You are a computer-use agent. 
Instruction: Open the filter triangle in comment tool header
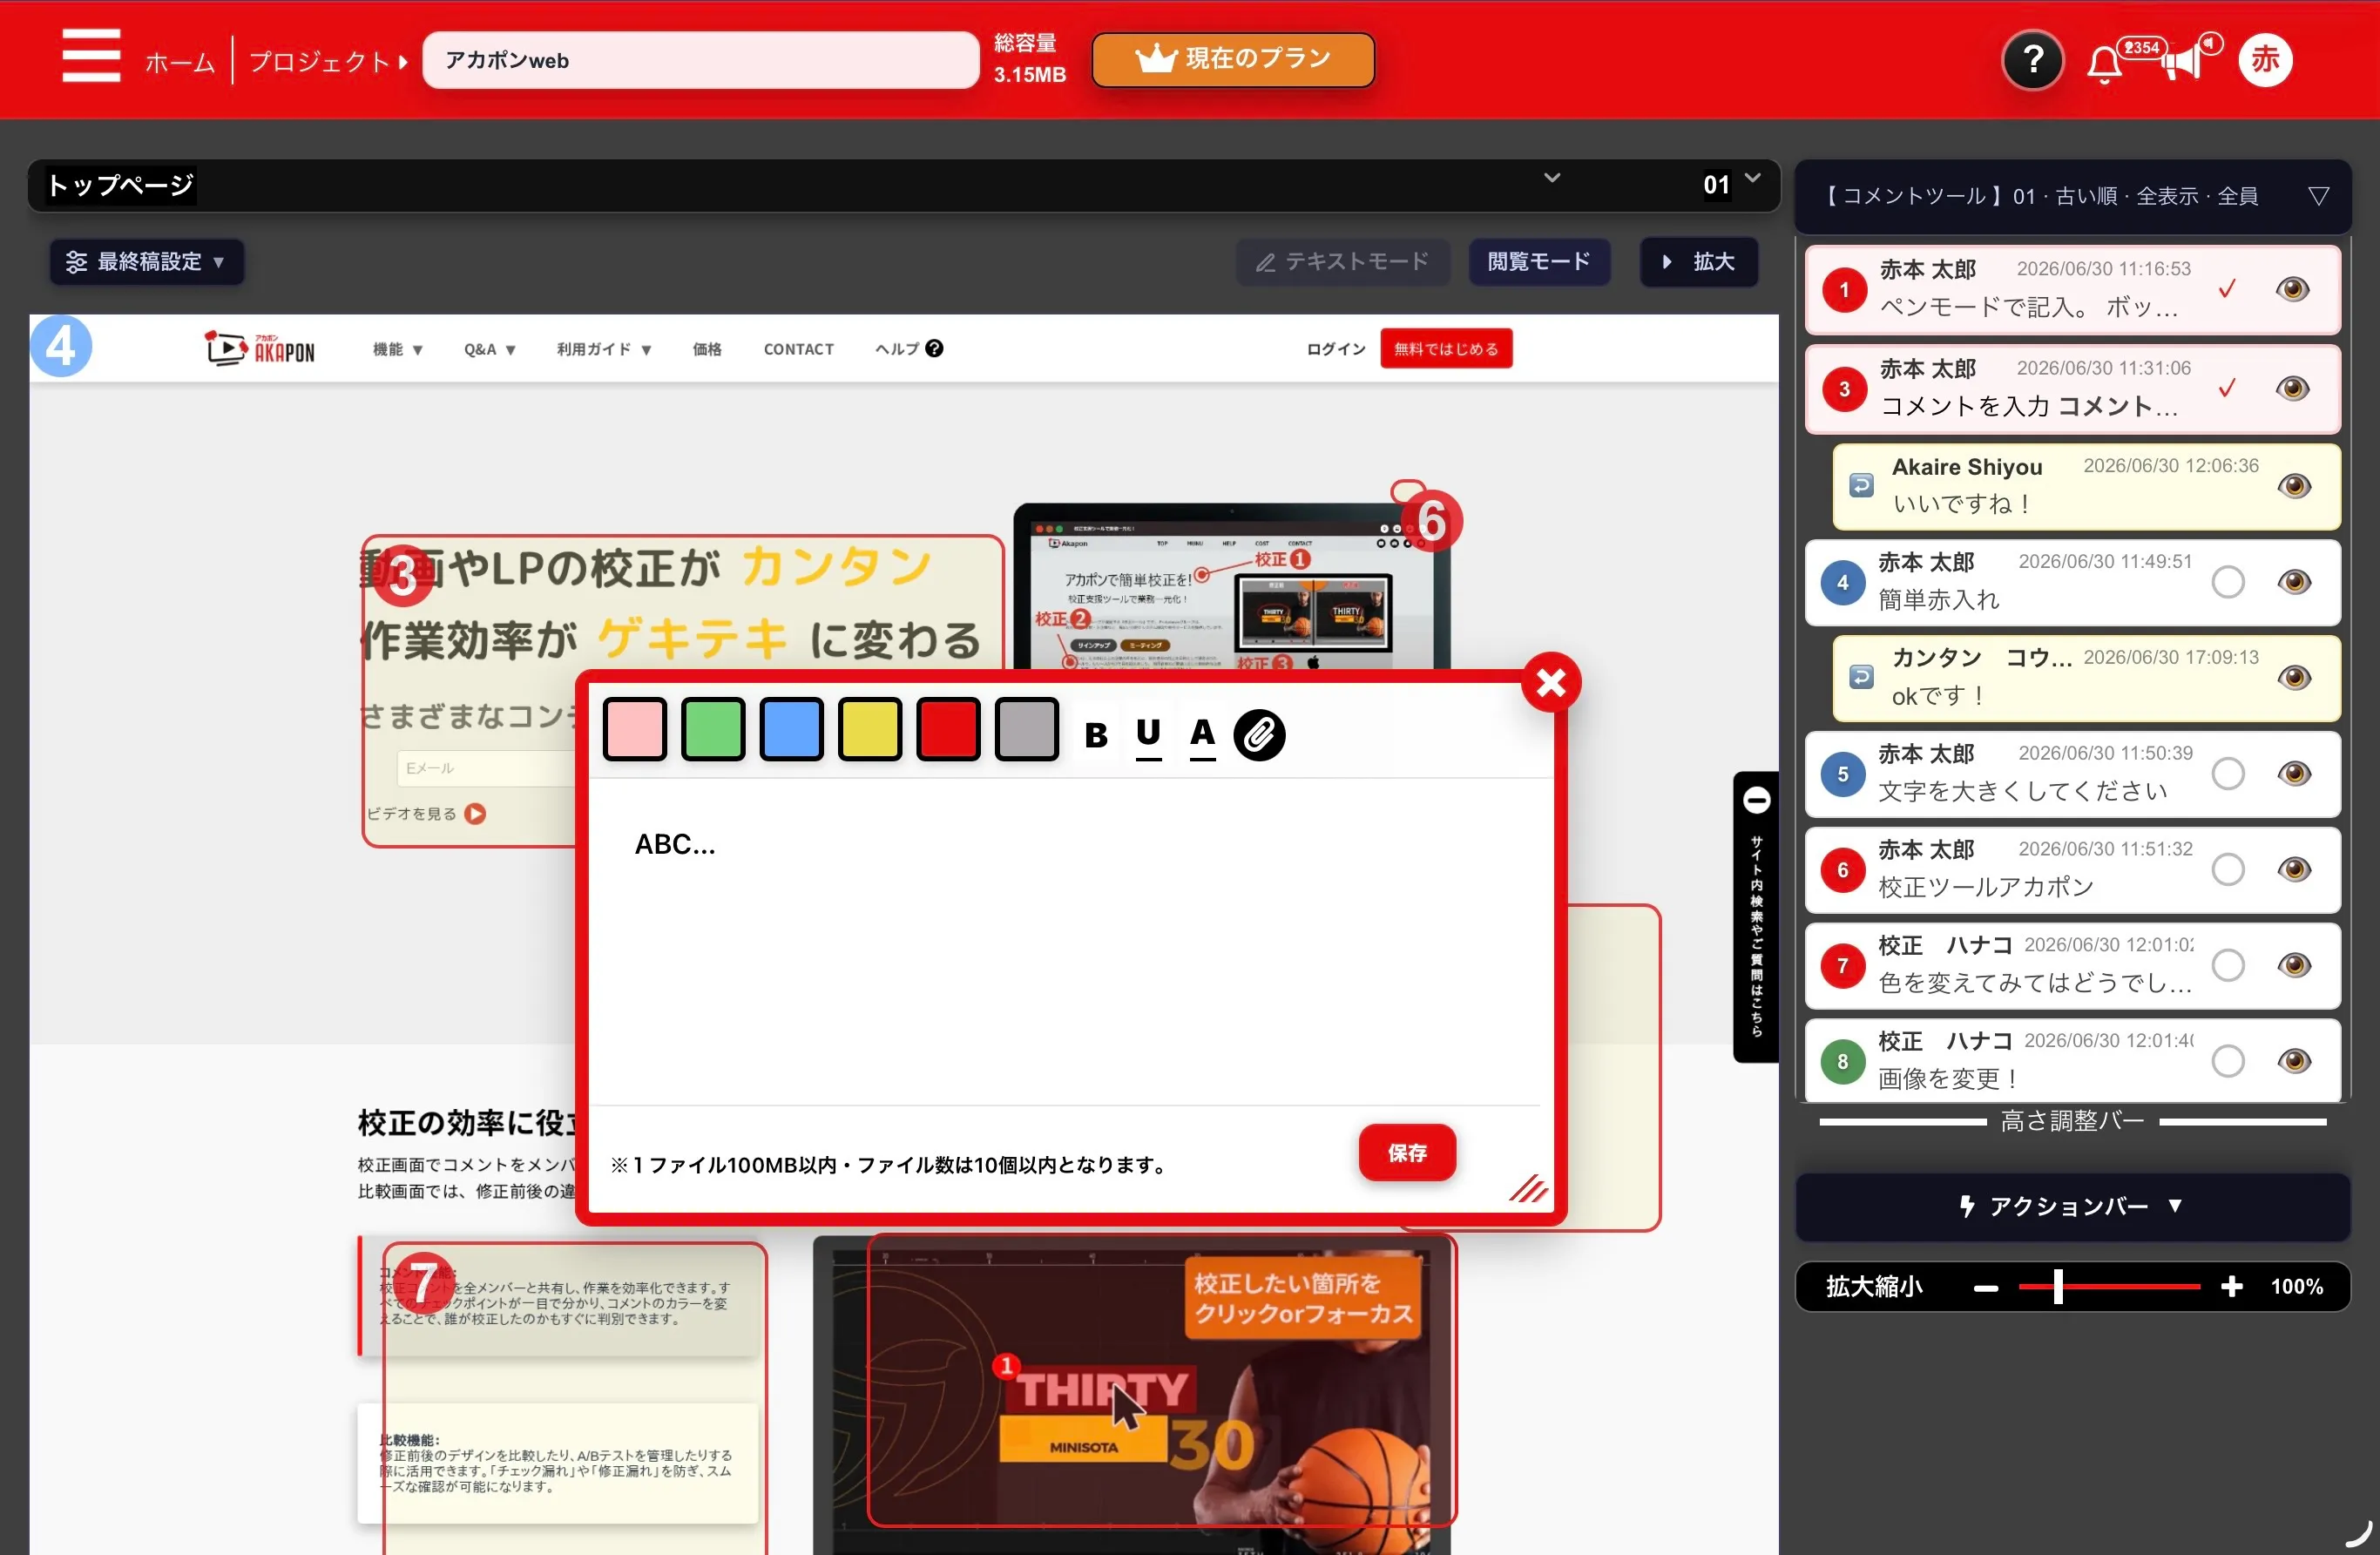[x=2318, y=196]
